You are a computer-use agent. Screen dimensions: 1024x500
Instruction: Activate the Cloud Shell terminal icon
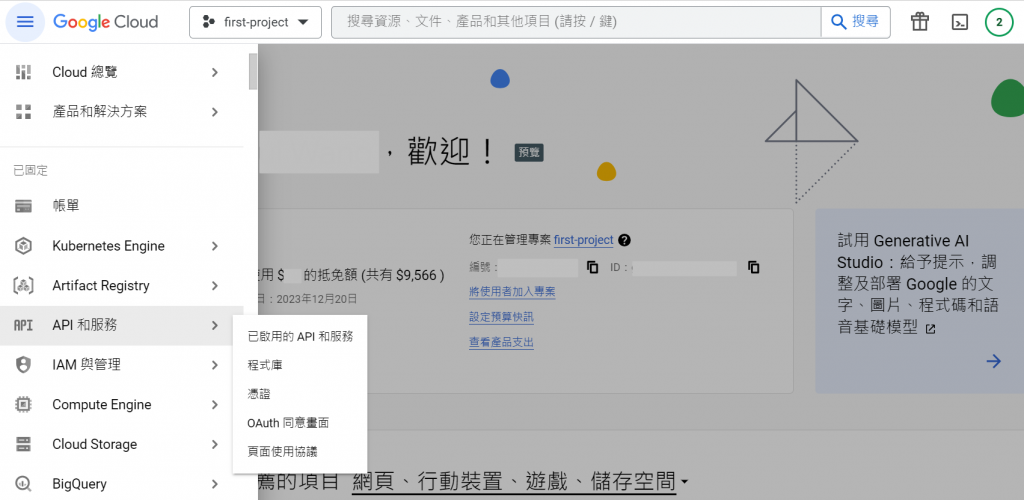pos(959,22)
